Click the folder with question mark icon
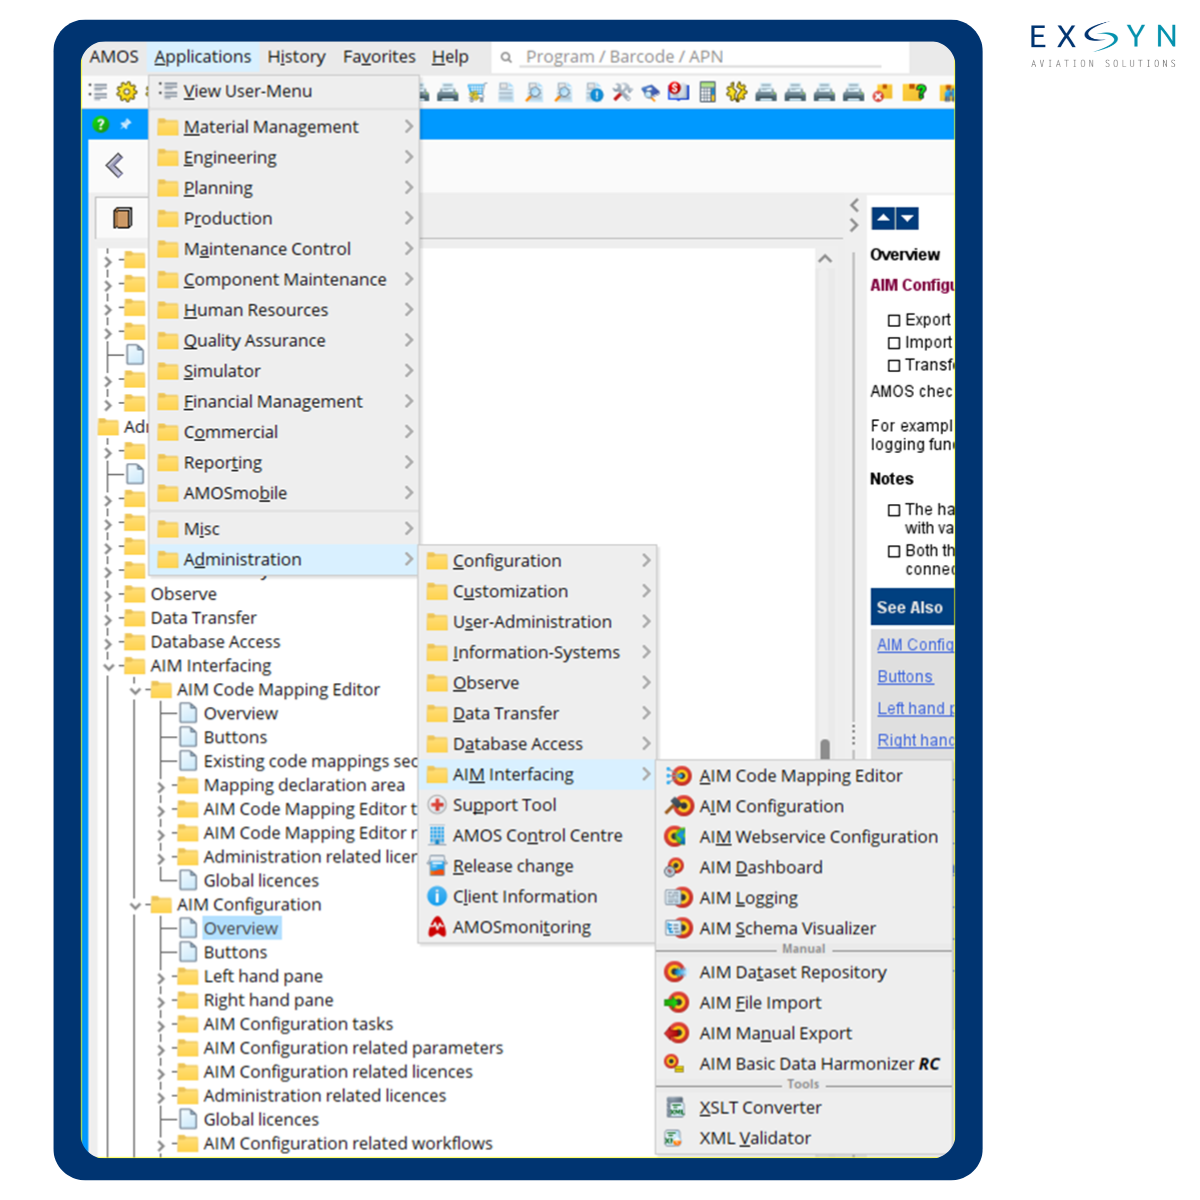 [914, 92]
